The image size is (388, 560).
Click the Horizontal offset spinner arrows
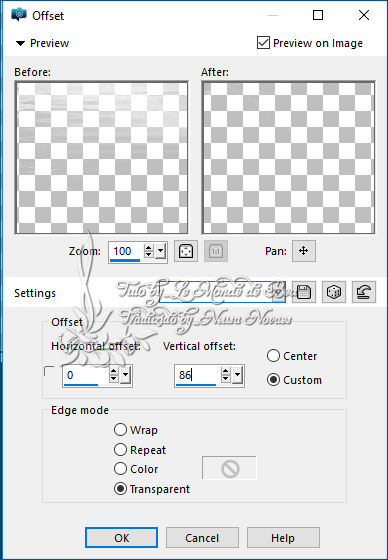pyautogui.click(x=114, y=375)
